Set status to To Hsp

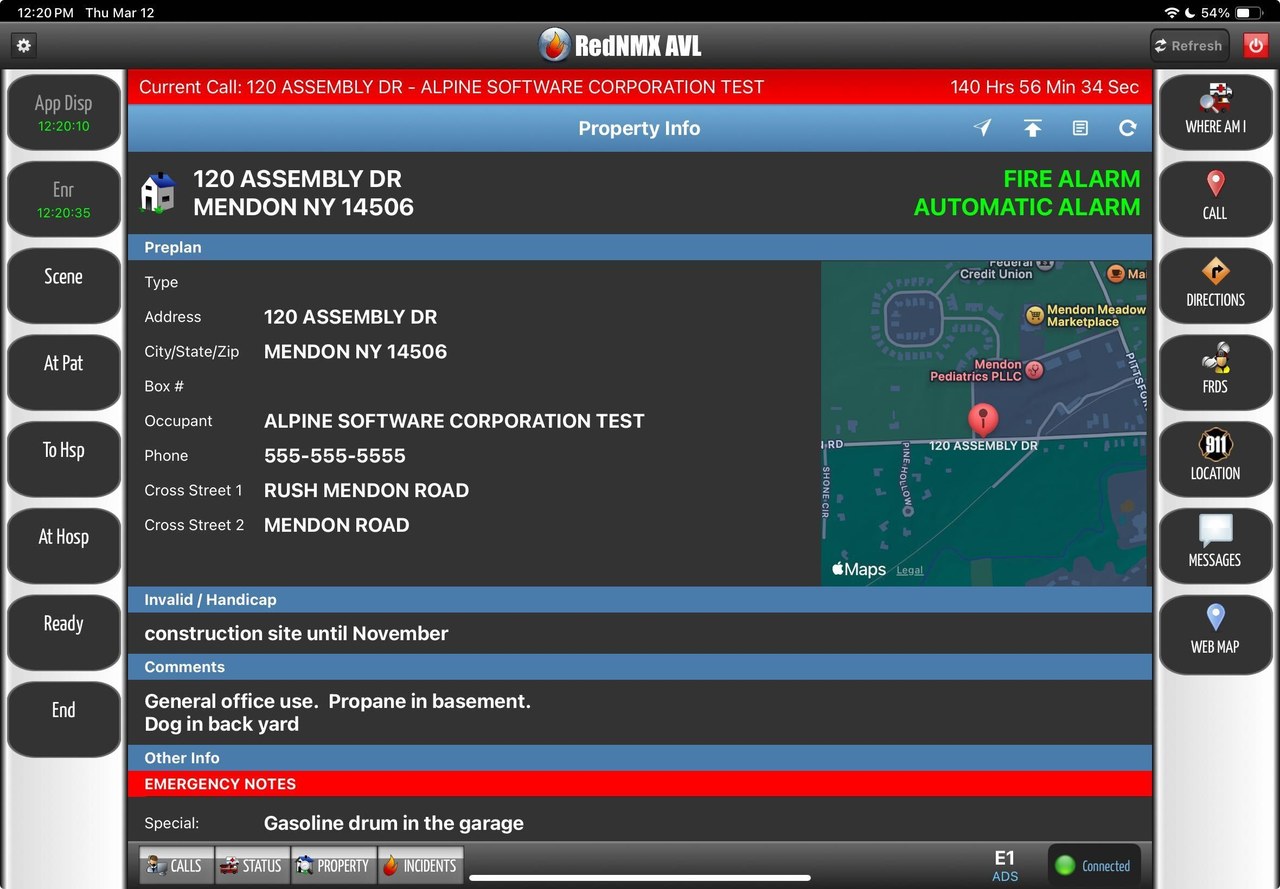[63, 459]
